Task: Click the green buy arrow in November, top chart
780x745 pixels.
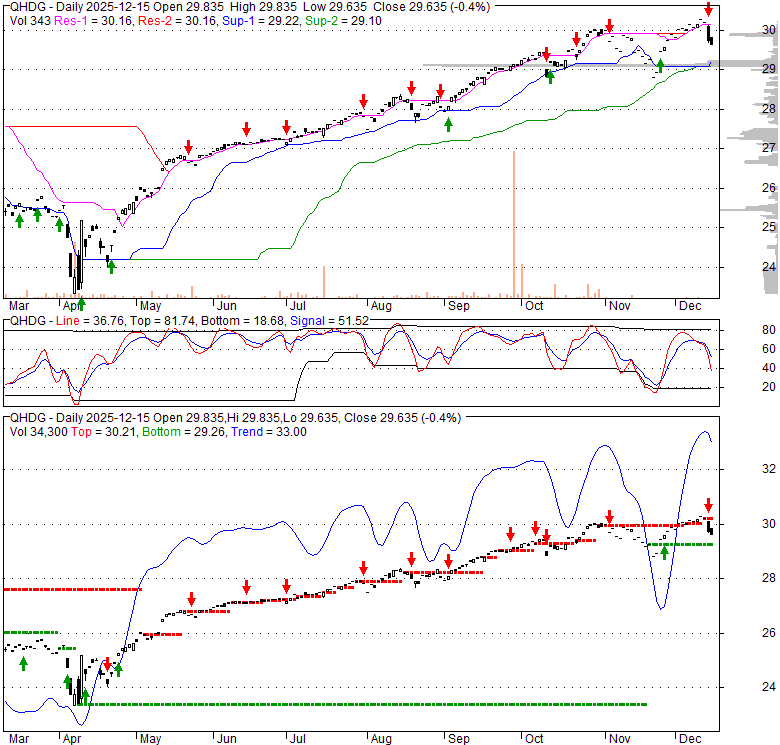Action: [x=659, y=66]
